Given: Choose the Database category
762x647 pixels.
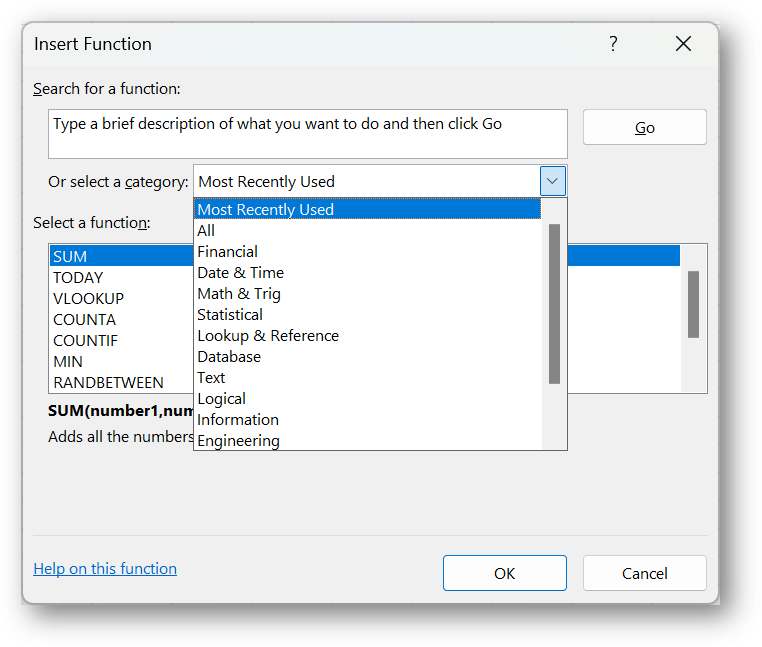Looking at the screenshot, I should click(367, 356).
